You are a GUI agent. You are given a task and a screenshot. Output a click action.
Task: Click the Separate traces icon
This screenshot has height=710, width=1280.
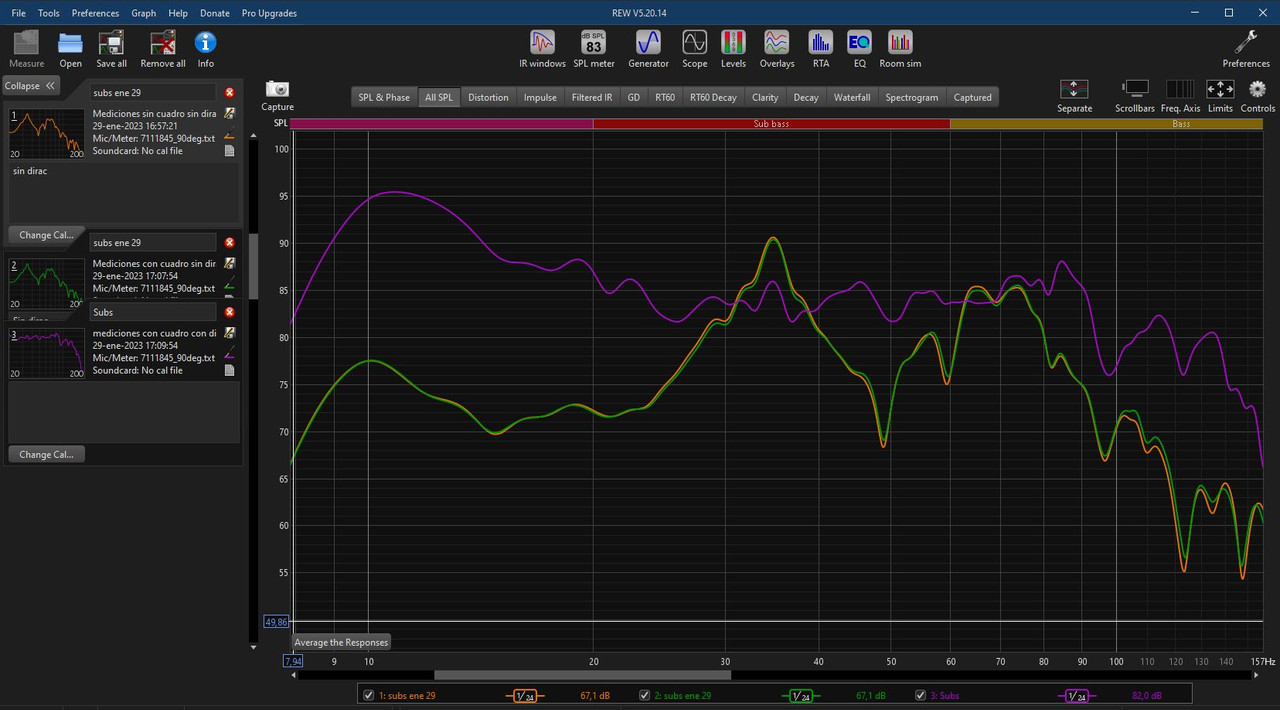(1074, 95)
